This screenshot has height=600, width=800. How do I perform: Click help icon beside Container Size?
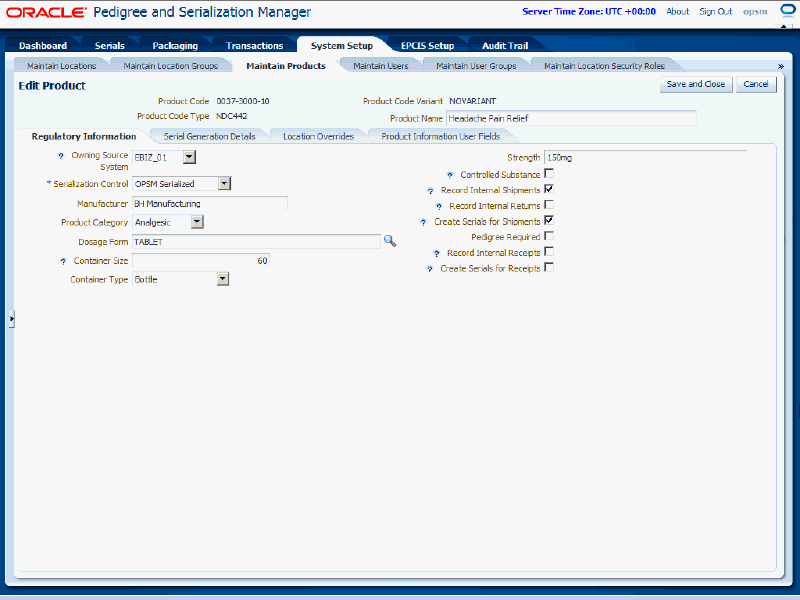(63, 261)
